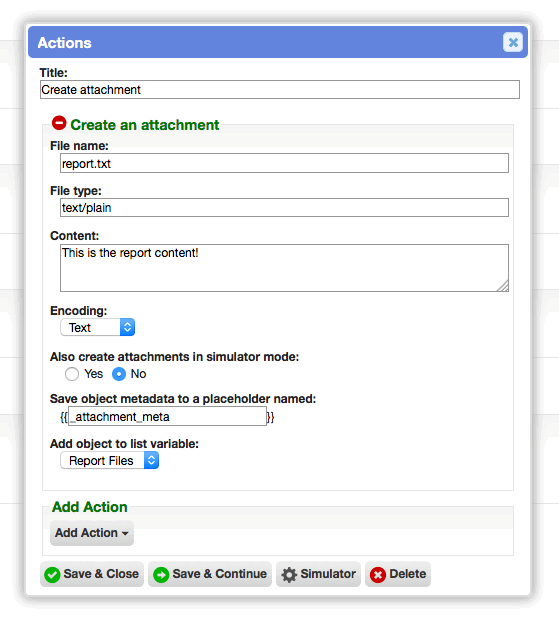Image resolution: width=559 pixels, height=620 pixels.
Task: Click the green arrow on Save & Continue
Action: click(x=161, y=575)
